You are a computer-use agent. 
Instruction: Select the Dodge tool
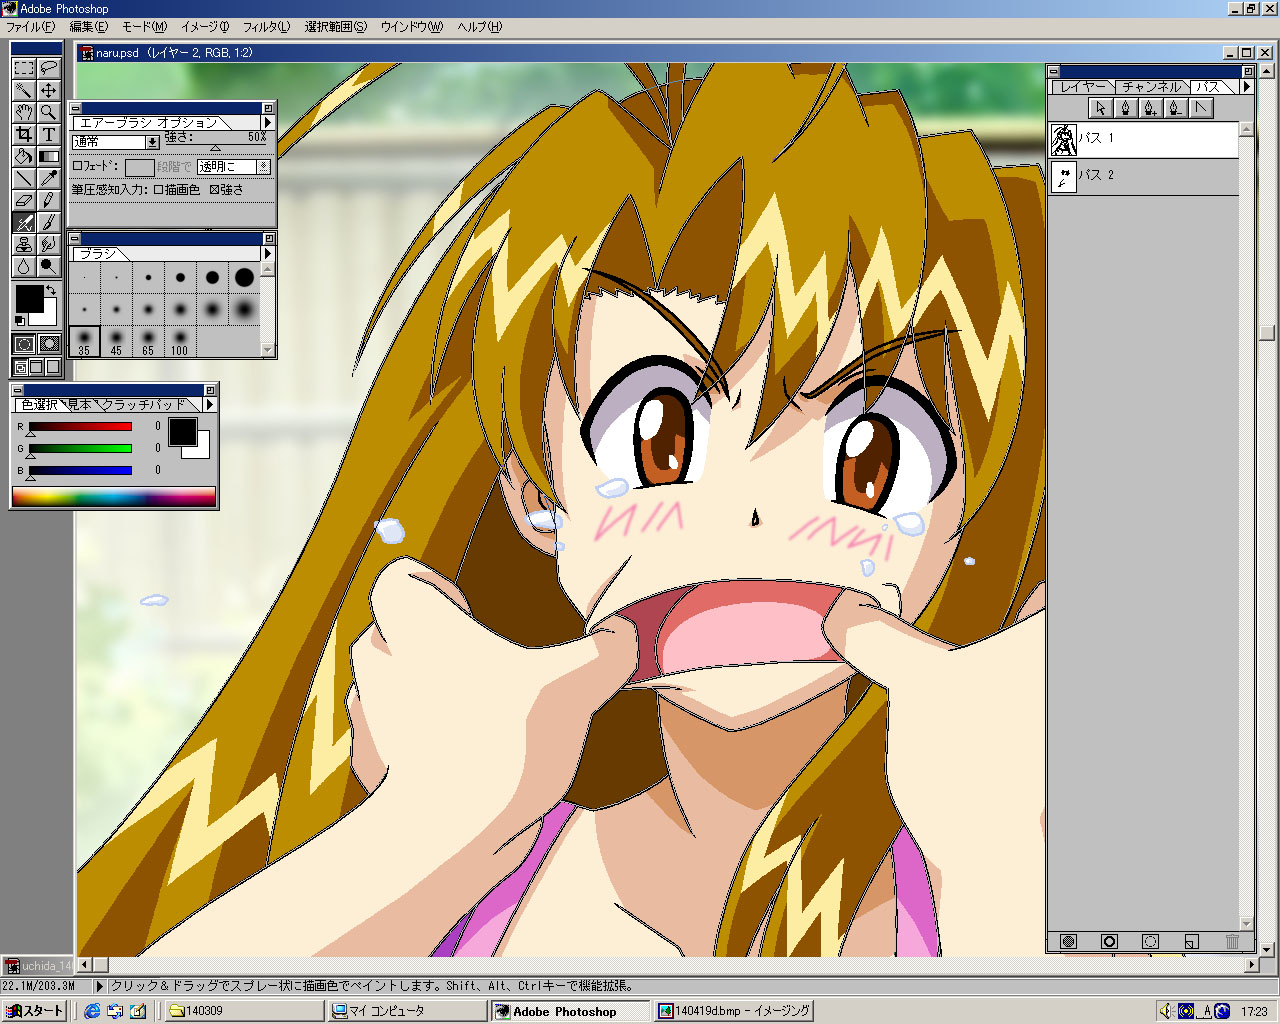(48, 266)
